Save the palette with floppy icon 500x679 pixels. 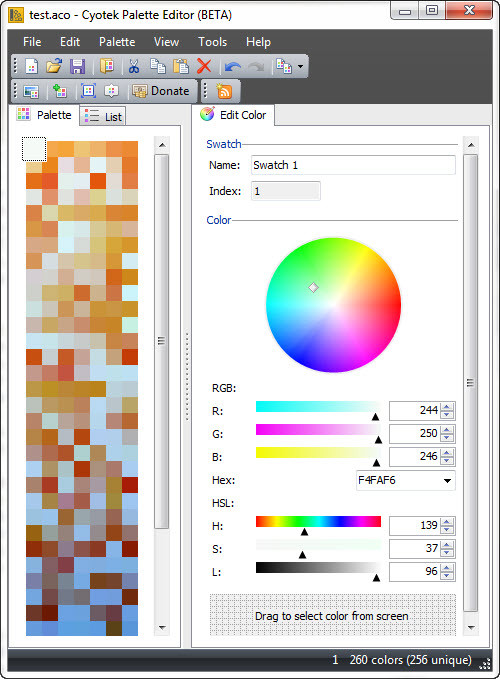pos(77,66)
